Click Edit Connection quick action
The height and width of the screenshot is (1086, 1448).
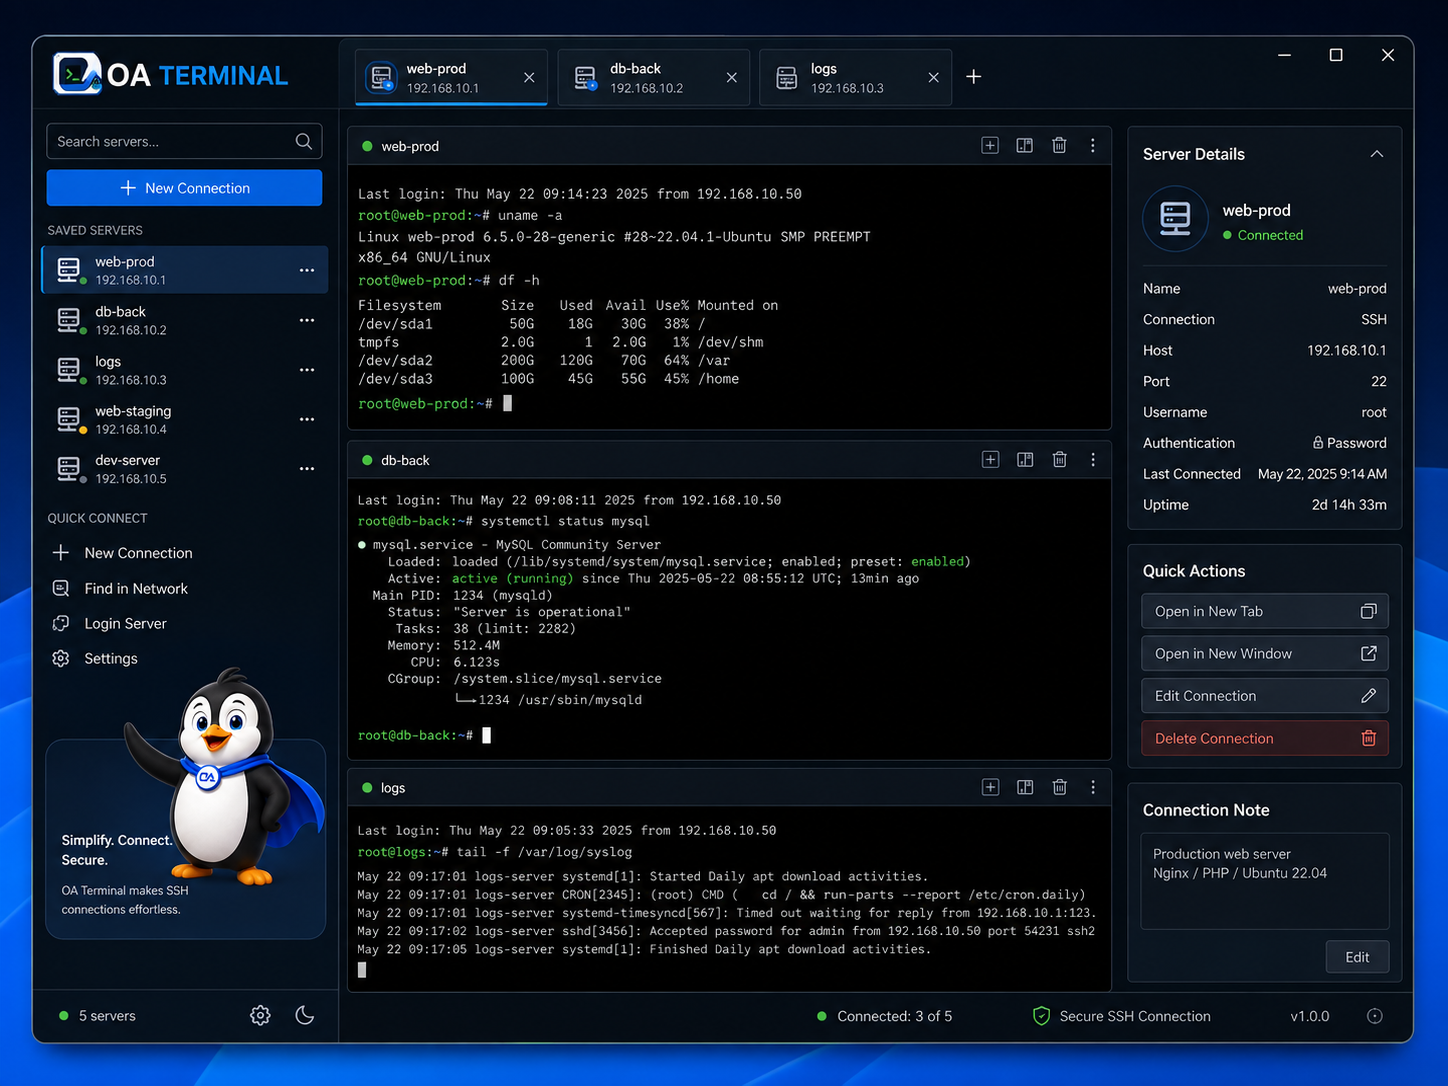1265,696
